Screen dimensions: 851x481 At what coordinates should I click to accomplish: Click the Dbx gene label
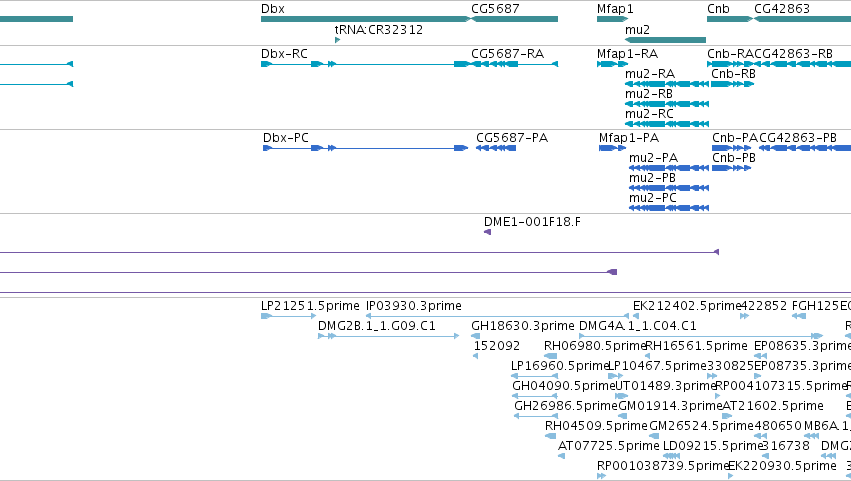point(272,9)
